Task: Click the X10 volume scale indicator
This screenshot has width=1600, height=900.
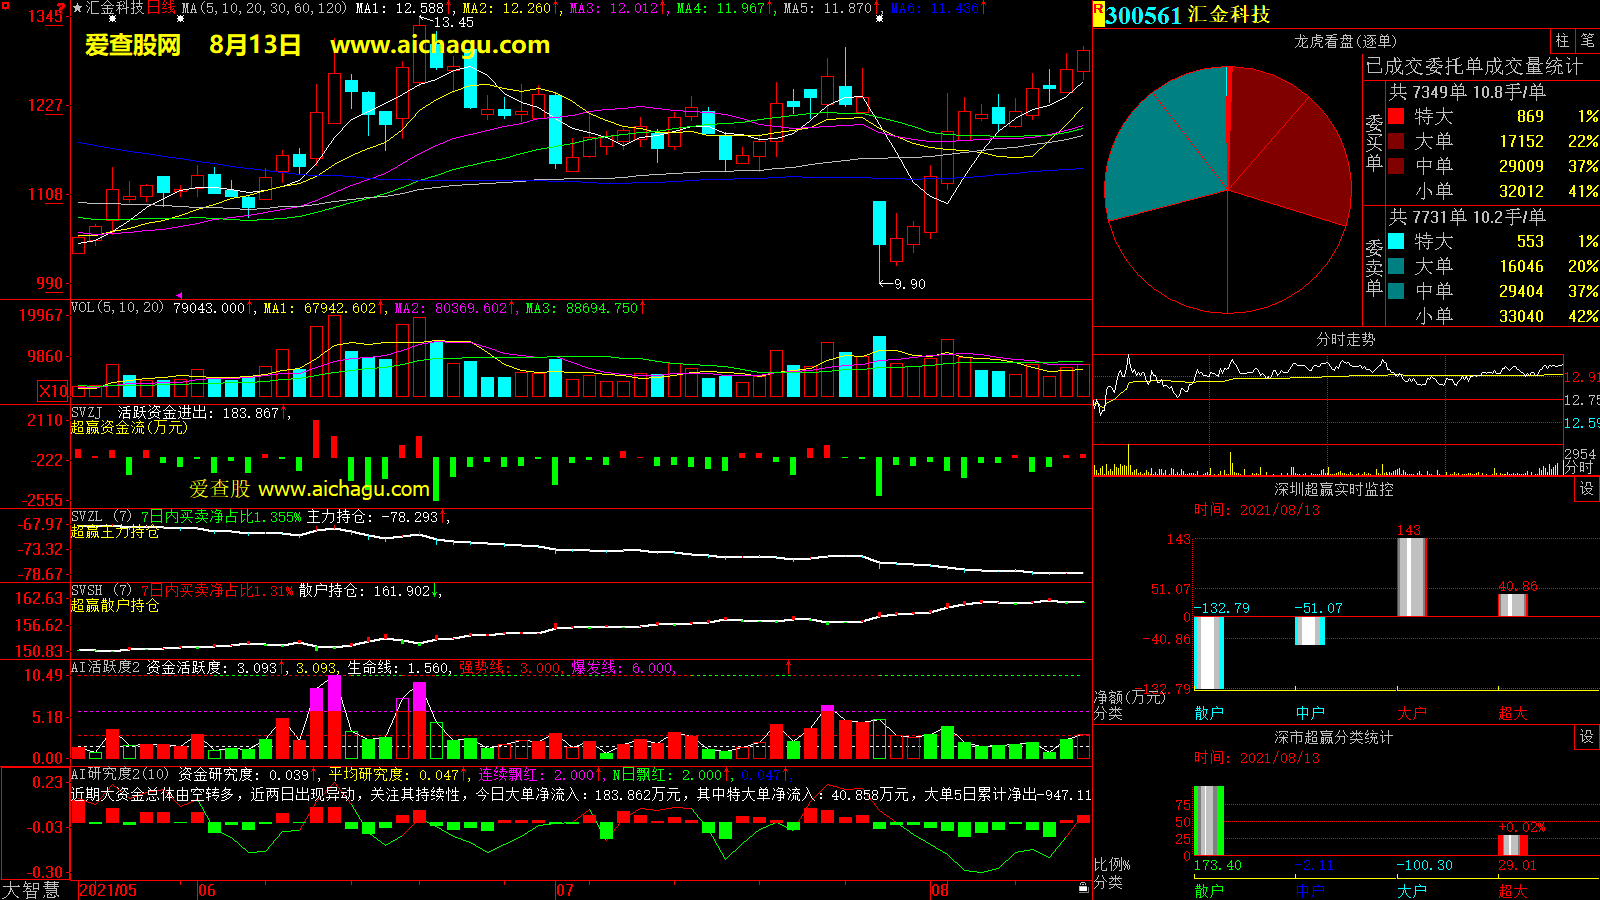Action: (x=53, y=391)
